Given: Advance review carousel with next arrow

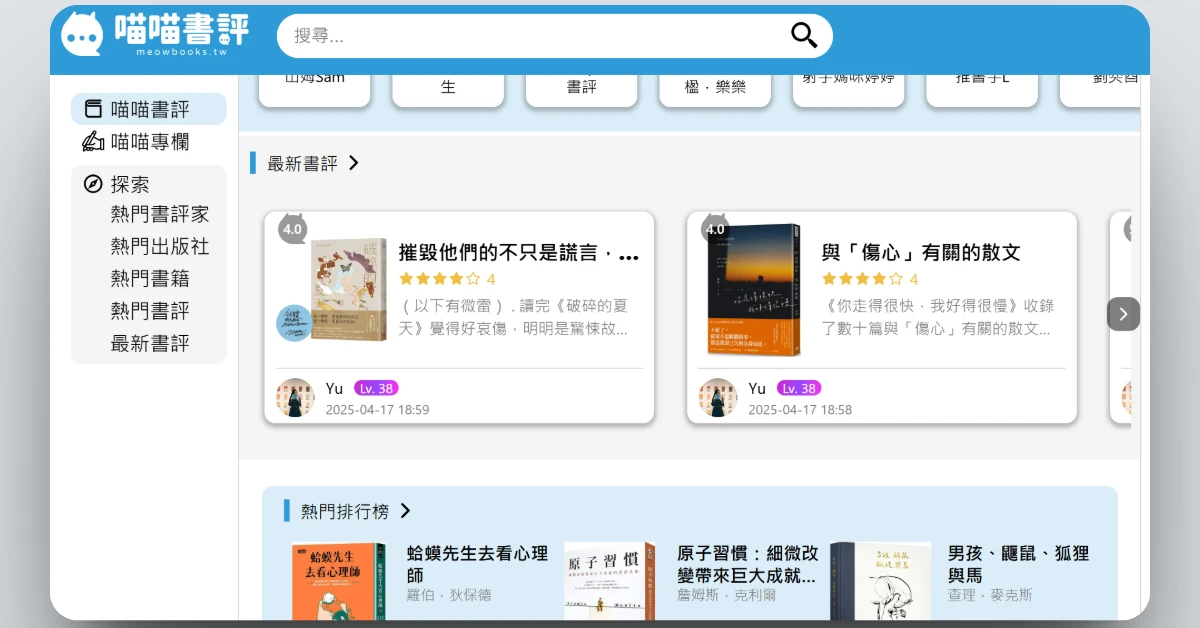Looking at the screenshot, I should [x=1123, y=314].
